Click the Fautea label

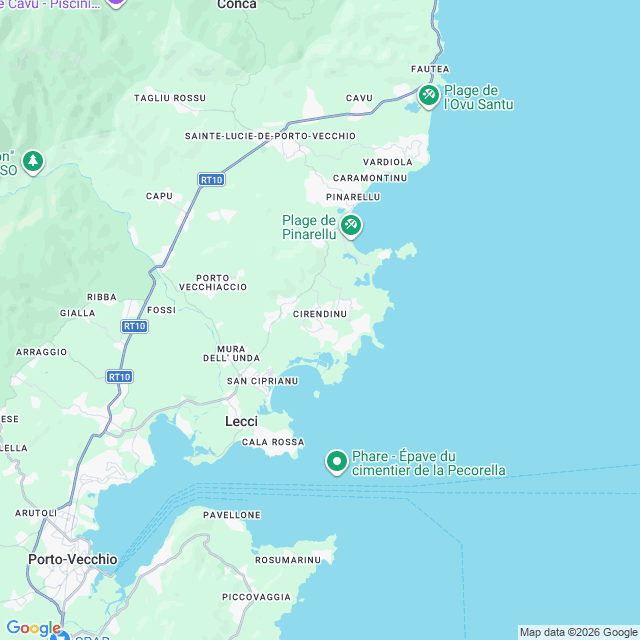[430, 69]
